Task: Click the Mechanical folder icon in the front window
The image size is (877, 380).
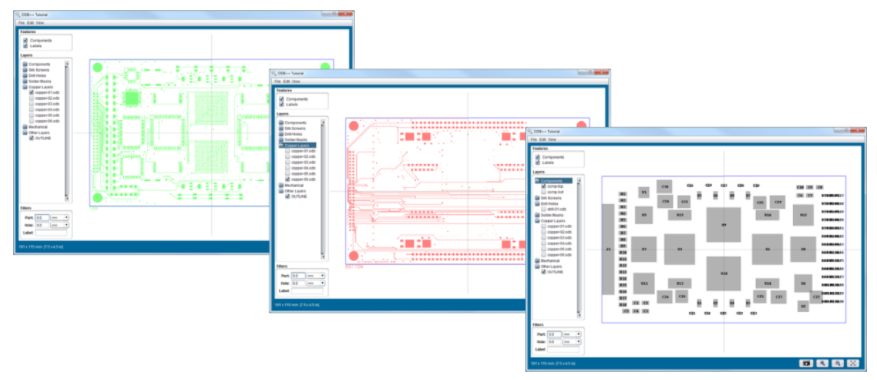Action: (537, 260)
